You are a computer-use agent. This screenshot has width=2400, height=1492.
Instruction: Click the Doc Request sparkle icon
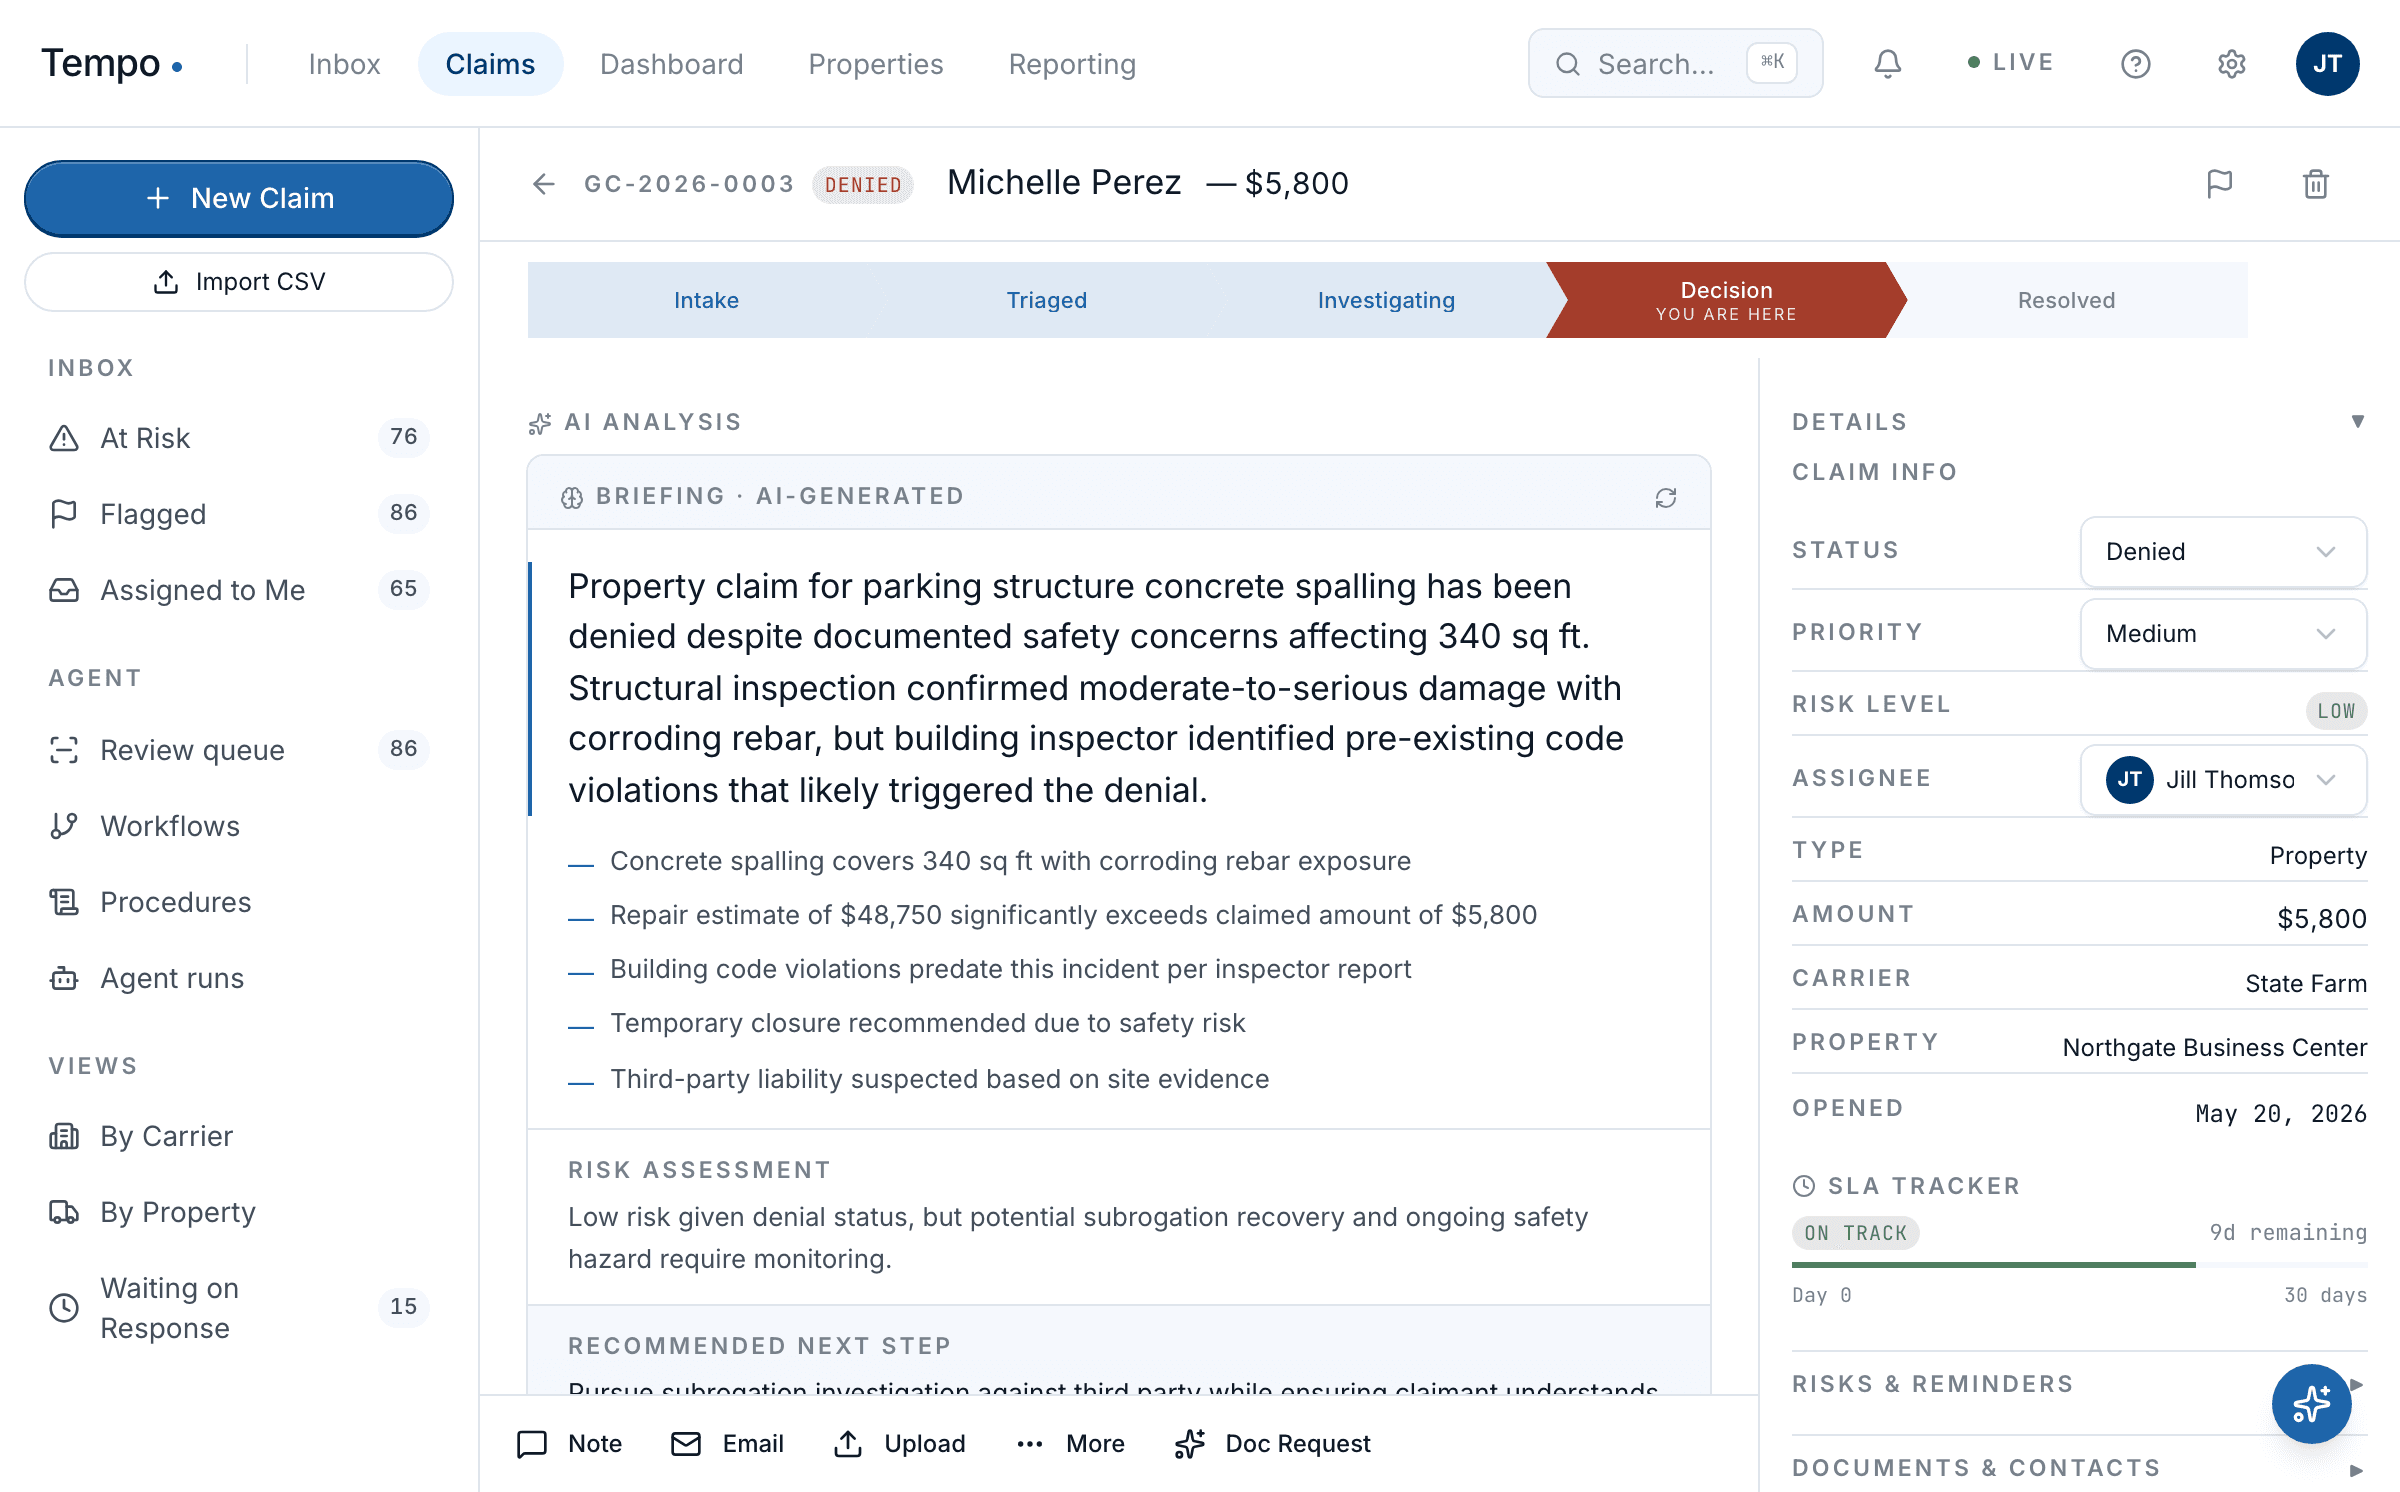click(x=1190, y=1444)
